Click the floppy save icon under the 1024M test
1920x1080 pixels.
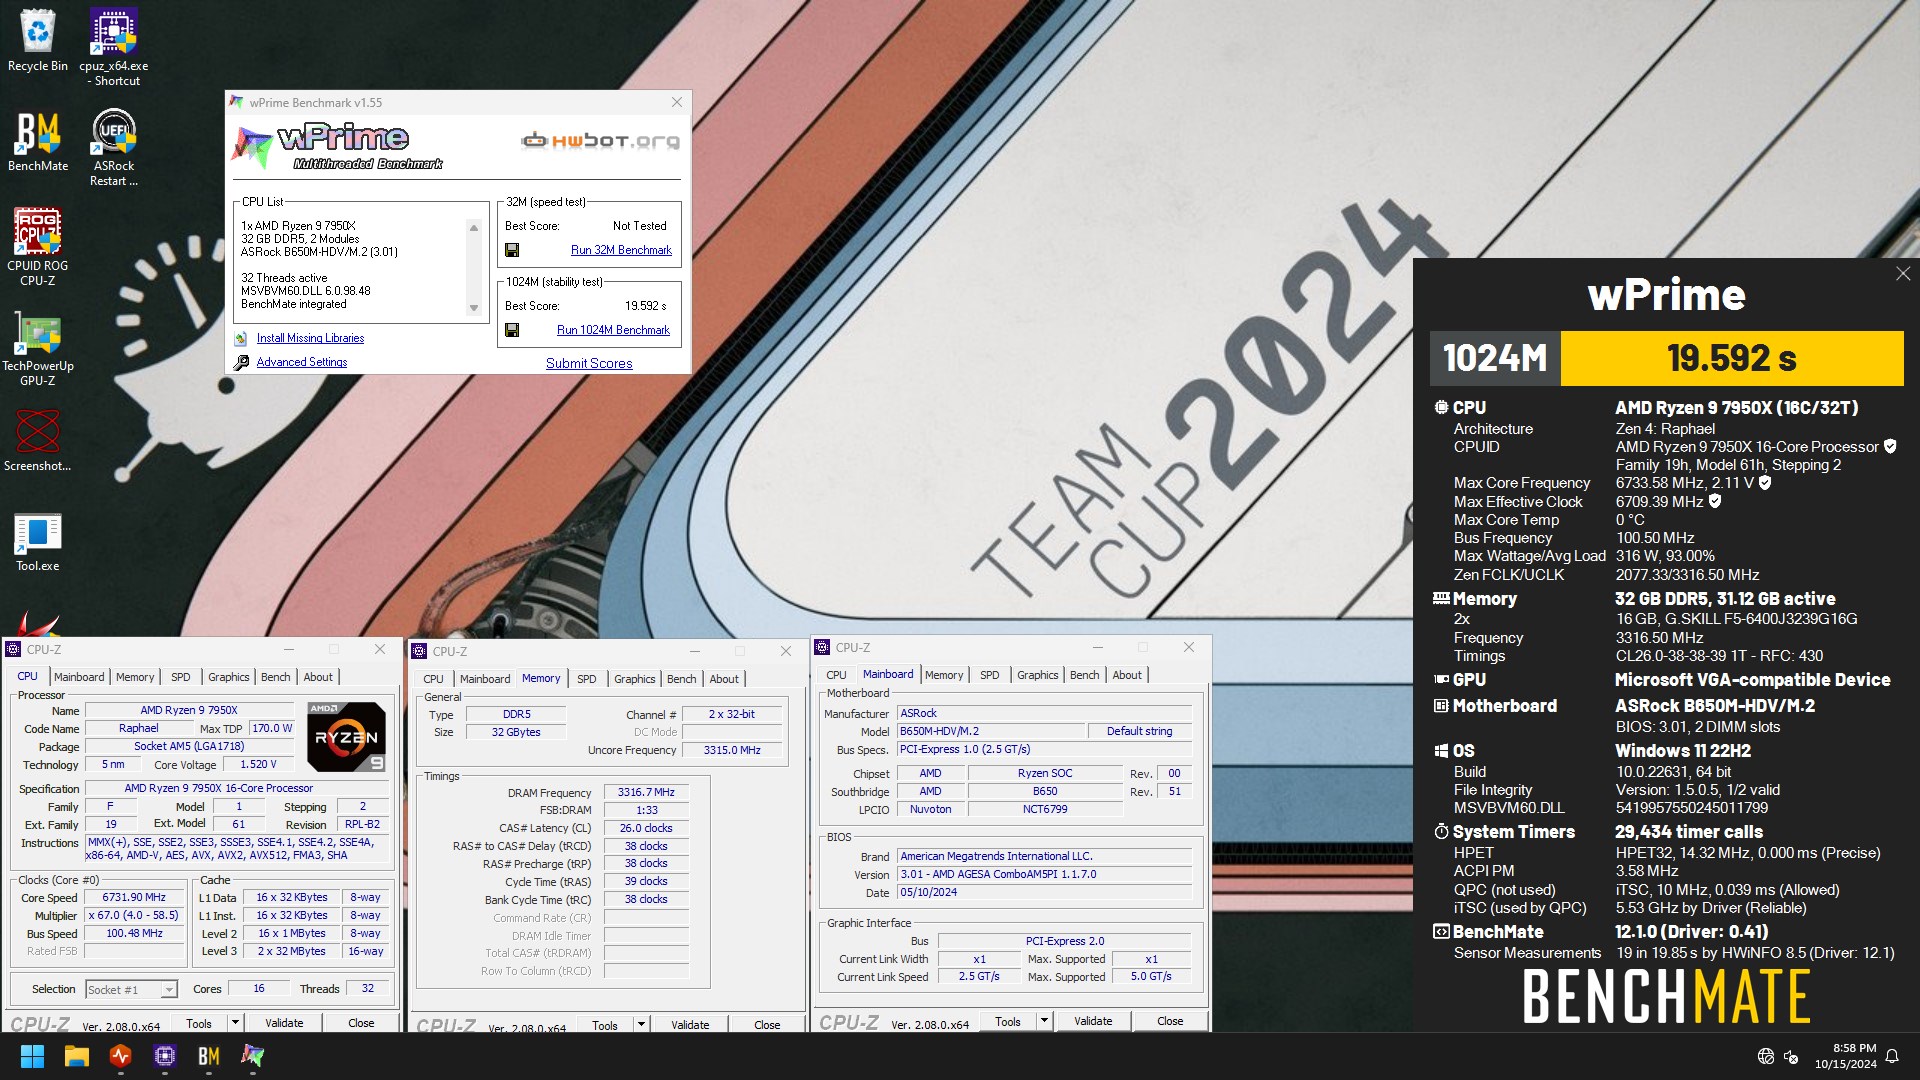[512, 330]
